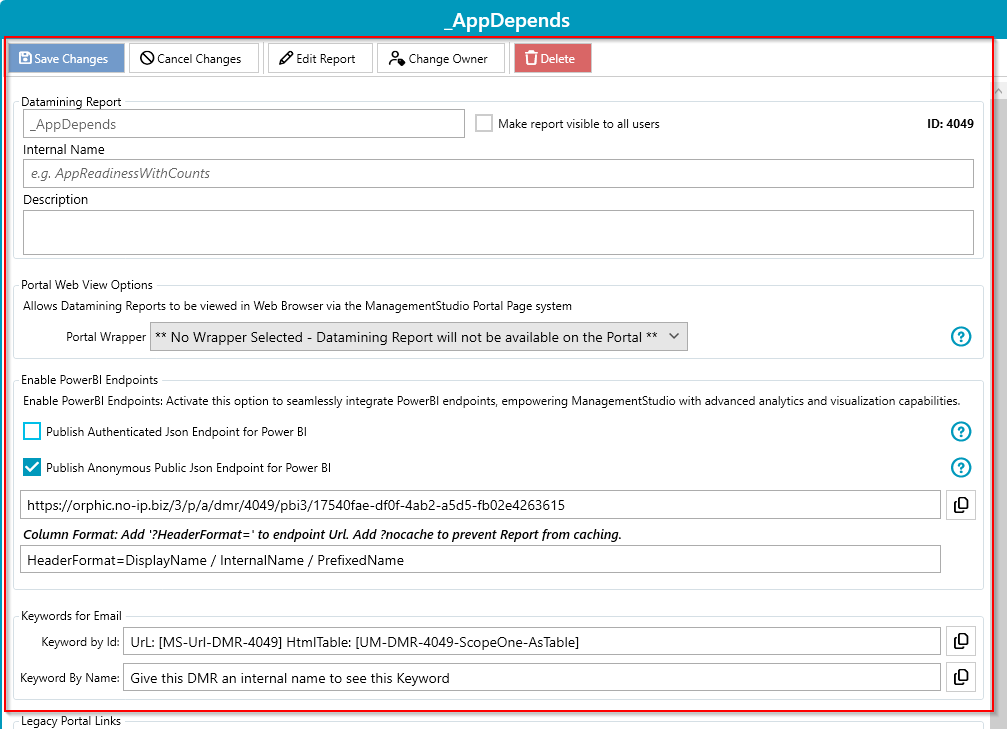Screen dimensions: 1007x729
Task: Click the scrollbar up arrow
Action: click(x=999, y=92)
